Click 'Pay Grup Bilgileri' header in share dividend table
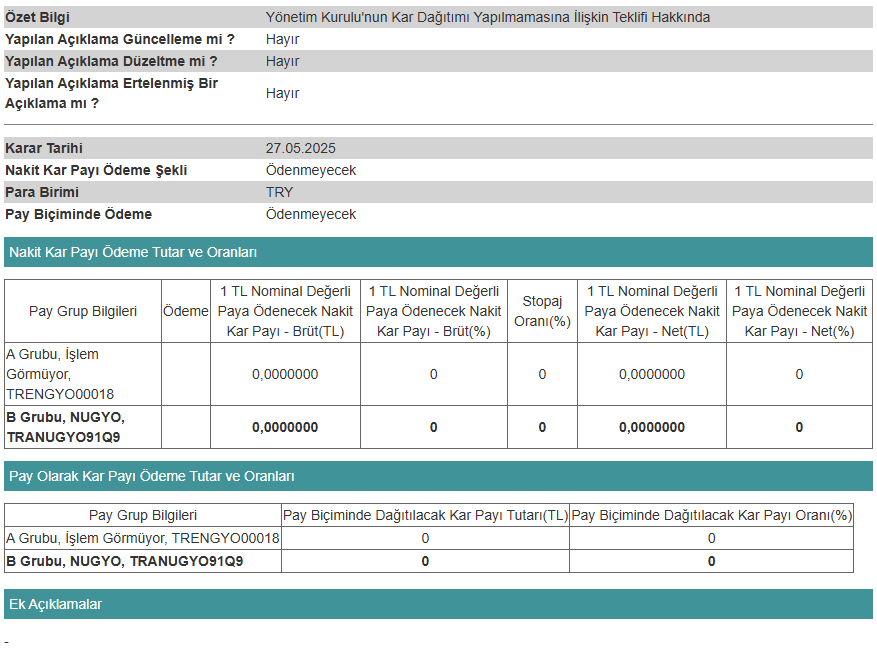Screen dimensions: 877x651 pos(143,515)
